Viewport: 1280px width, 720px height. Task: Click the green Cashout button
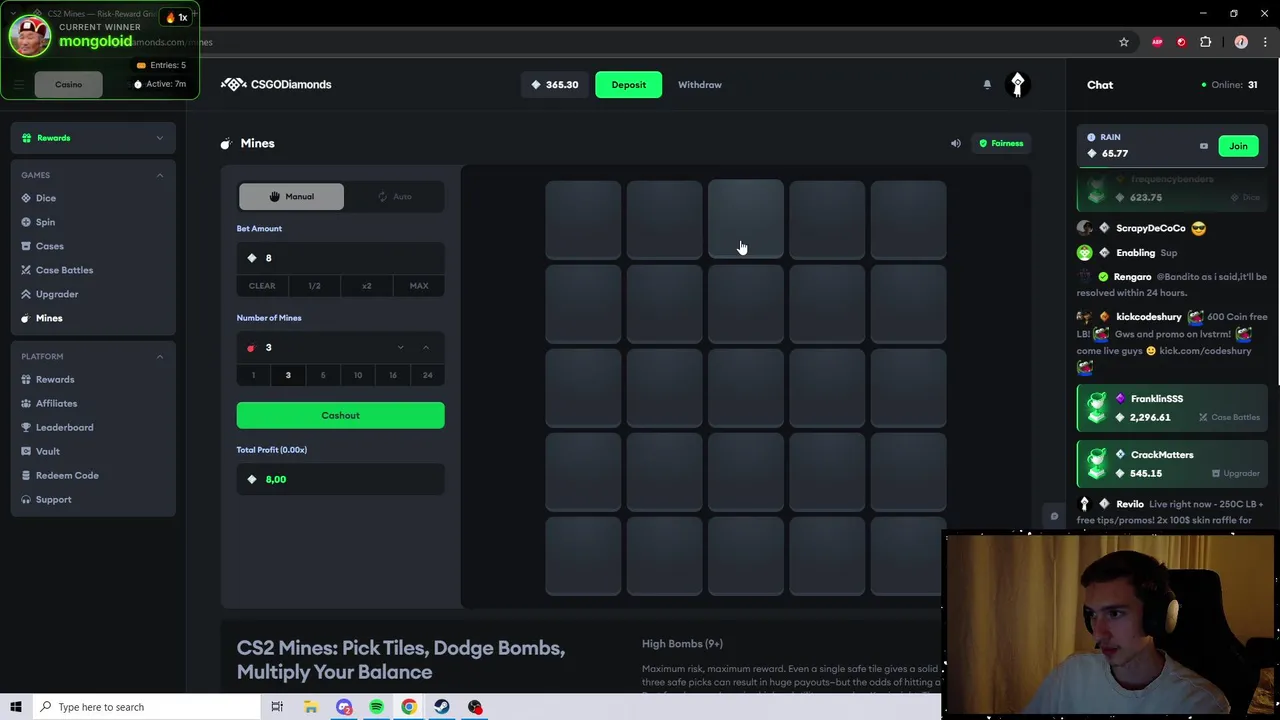(x=340, y=415)
